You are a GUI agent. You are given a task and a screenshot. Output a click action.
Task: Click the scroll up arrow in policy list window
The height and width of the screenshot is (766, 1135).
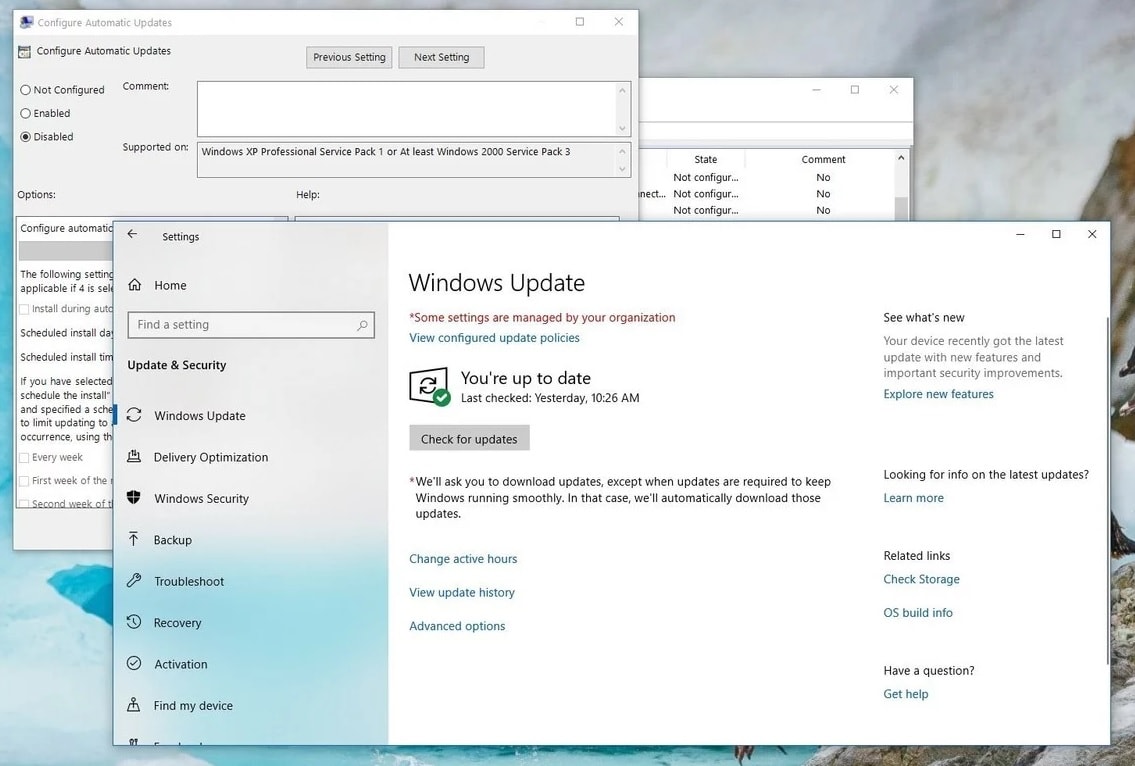(x=901, y=158)
